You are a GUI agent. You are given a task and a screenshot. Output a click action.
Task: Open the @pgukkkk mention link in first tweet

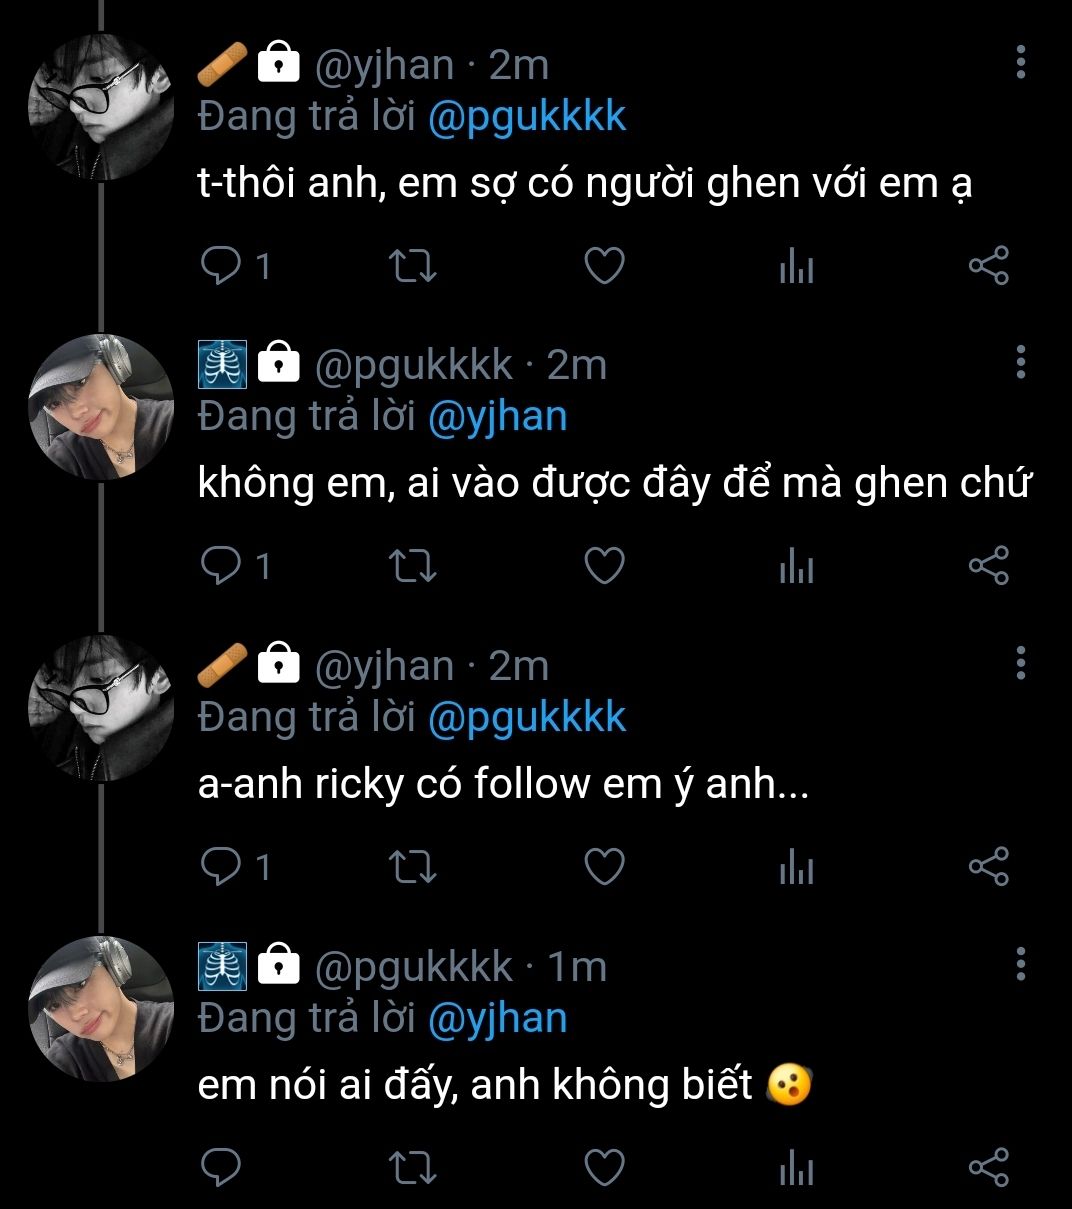[x=527, y=117]
